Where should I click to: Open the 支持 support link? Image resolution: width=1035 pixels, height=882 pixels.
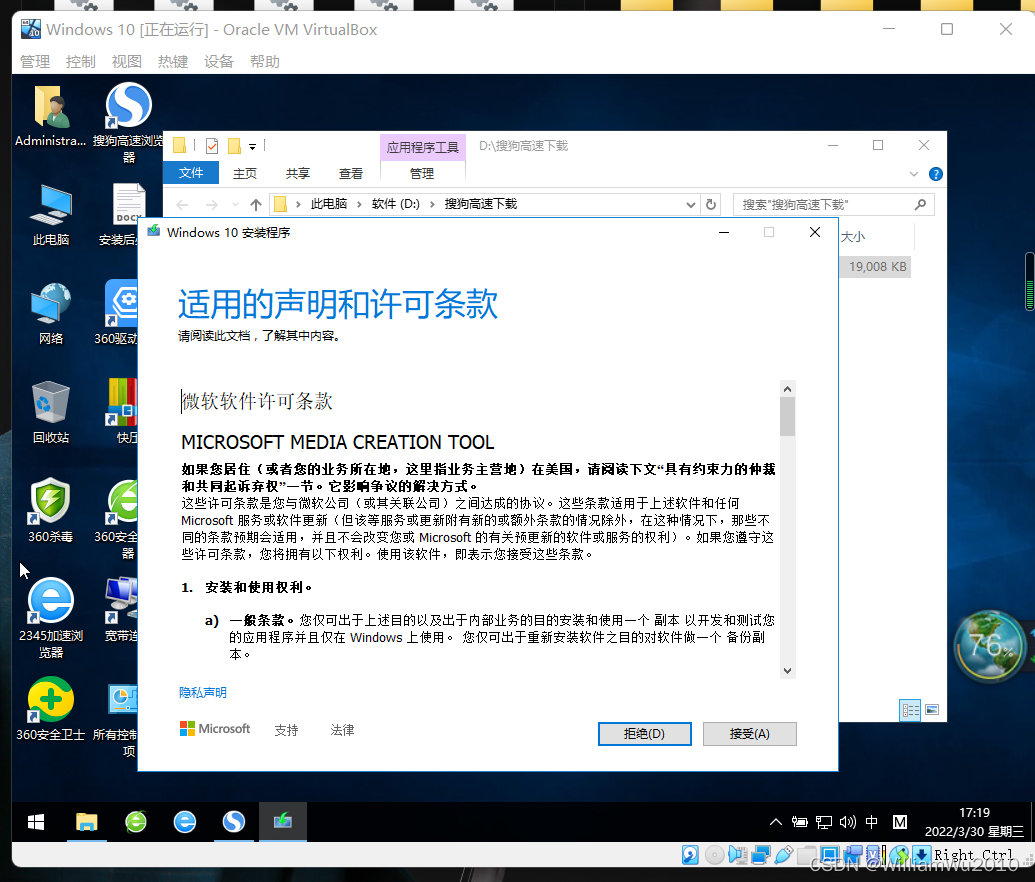point(286,730)
